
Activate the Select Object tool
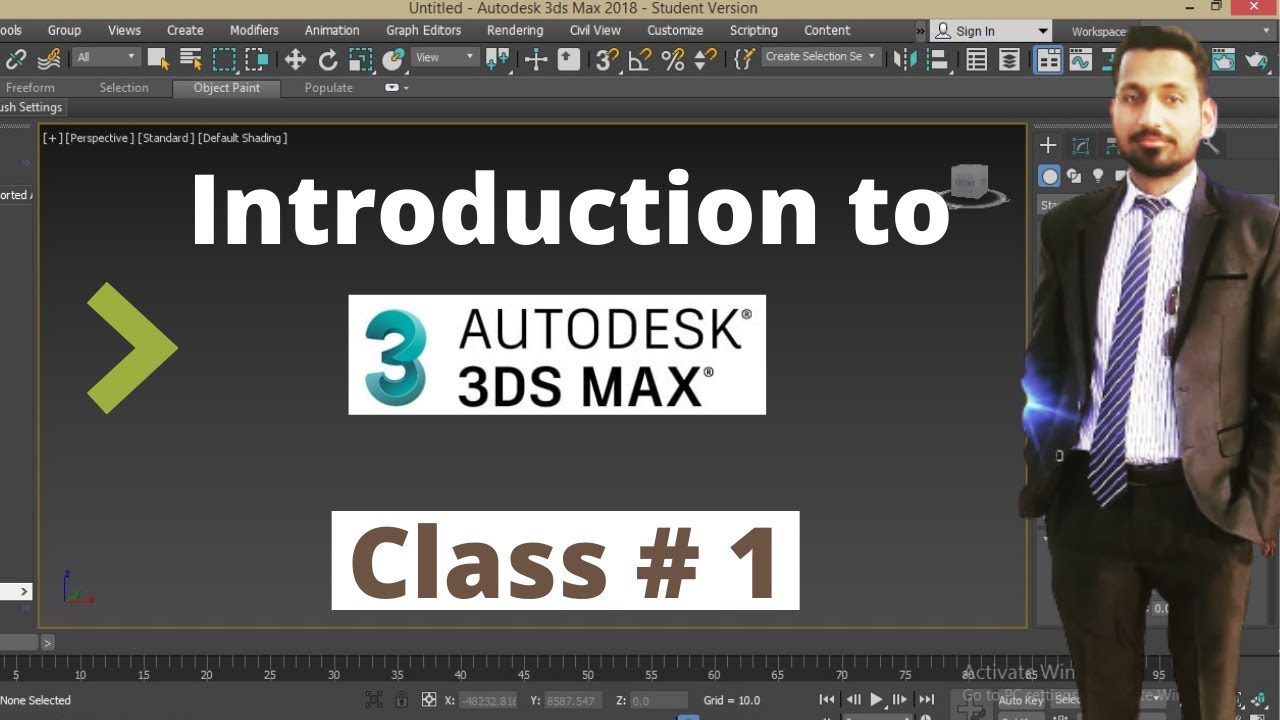tap(158, 59)
